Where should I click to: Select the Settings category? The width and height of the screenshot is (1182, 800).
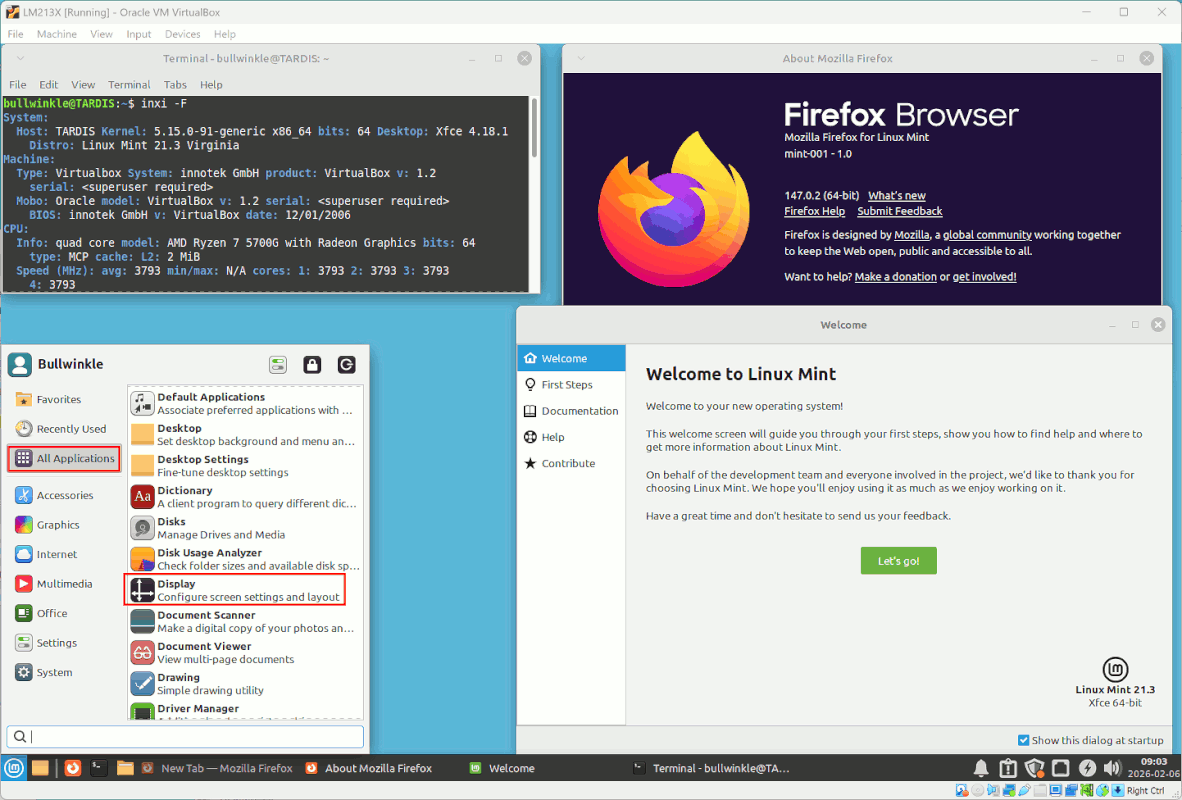point(64,643)
